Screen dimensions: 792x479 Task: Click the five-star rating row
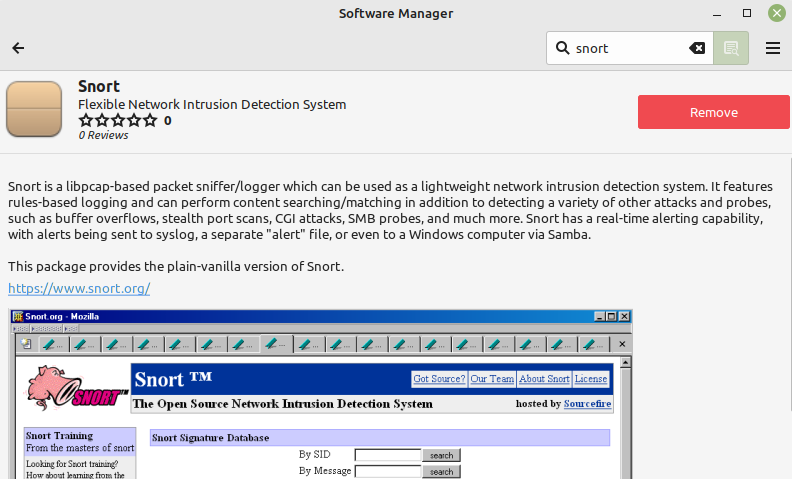pos(118,120)
